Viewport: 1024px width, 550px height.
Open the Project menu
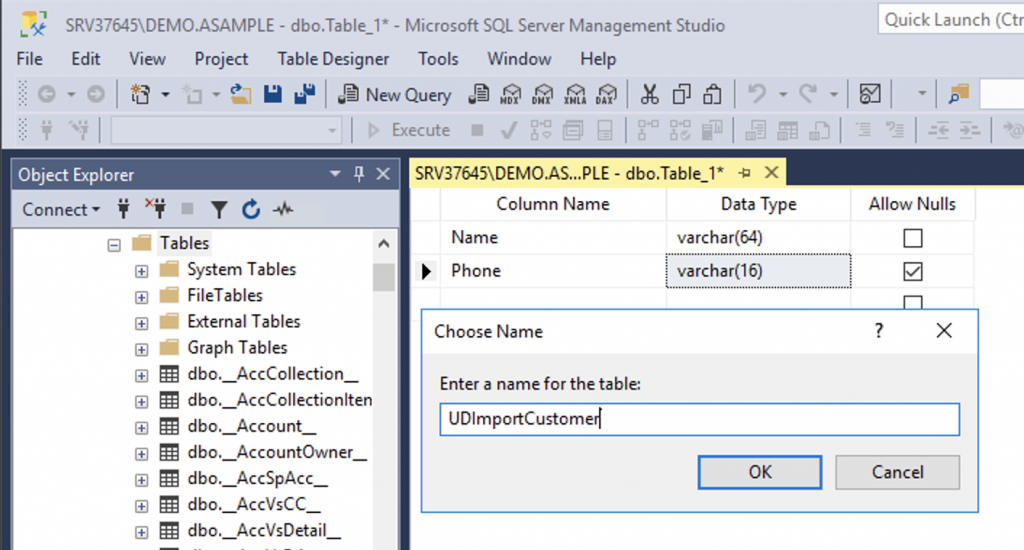click(x=221, y=59)
